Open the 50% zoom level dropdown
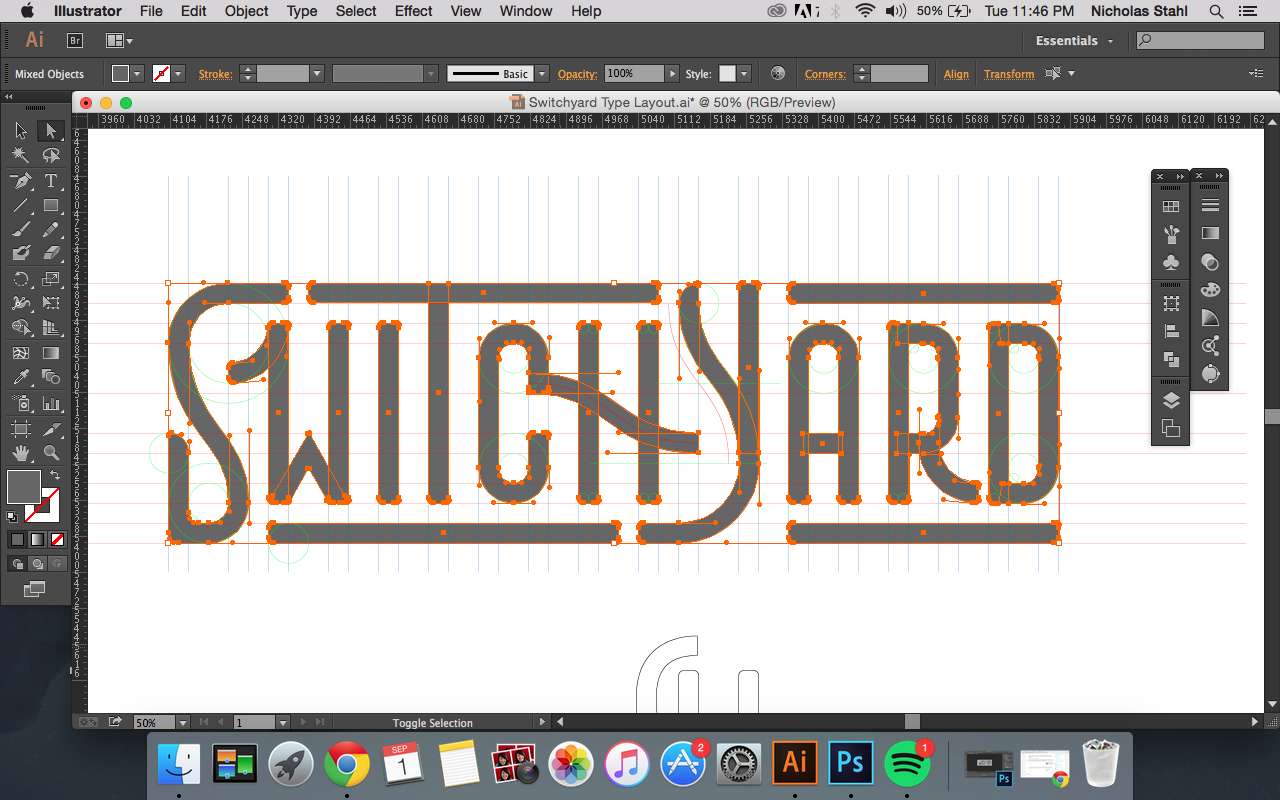This screenshot has height=800, width=1280. 182,722
